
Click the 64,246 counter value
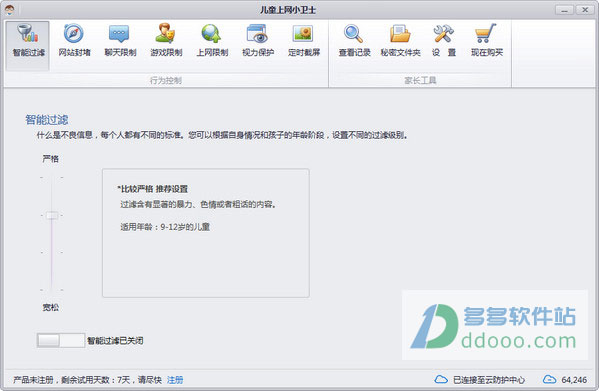pyautogui.click(x=574, y=380)
